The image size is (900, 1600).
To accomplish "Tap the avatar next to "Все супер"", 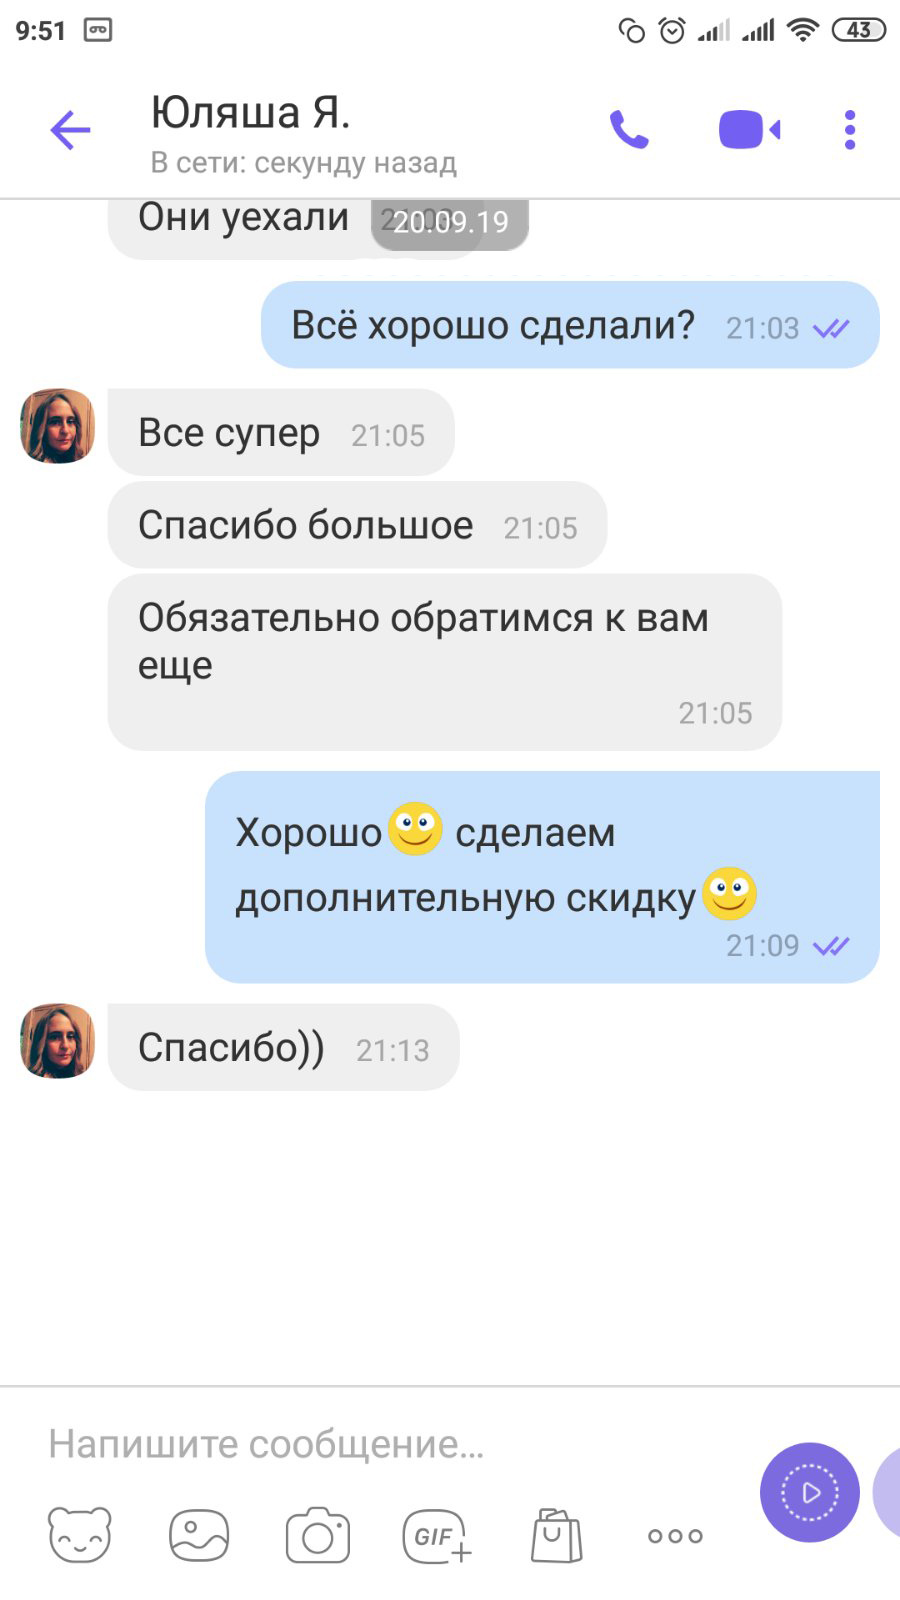I will 57,426.
